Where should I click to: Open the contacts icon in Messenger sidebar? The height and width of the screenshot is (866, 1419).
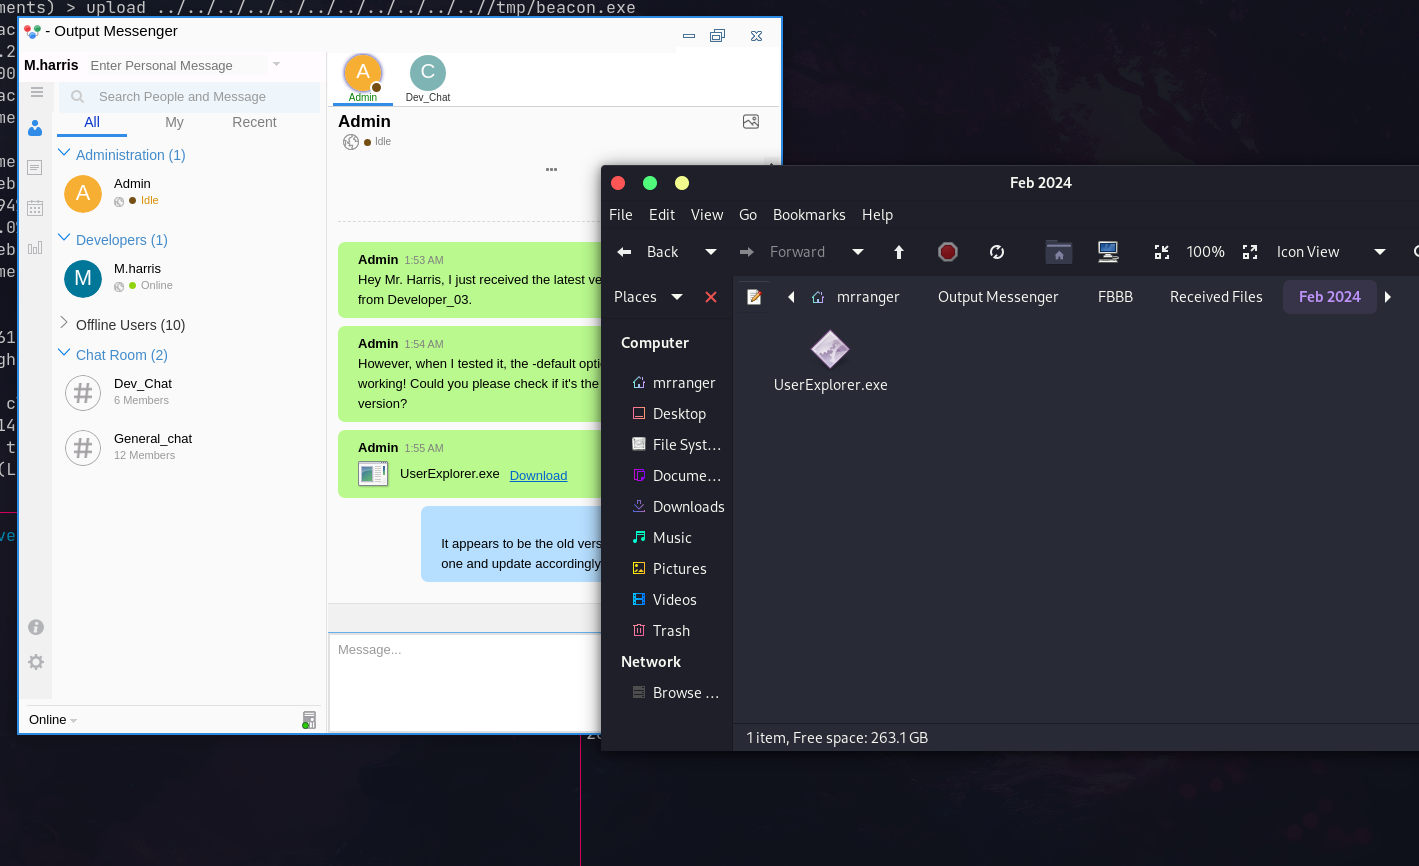(x=35, y=128)
